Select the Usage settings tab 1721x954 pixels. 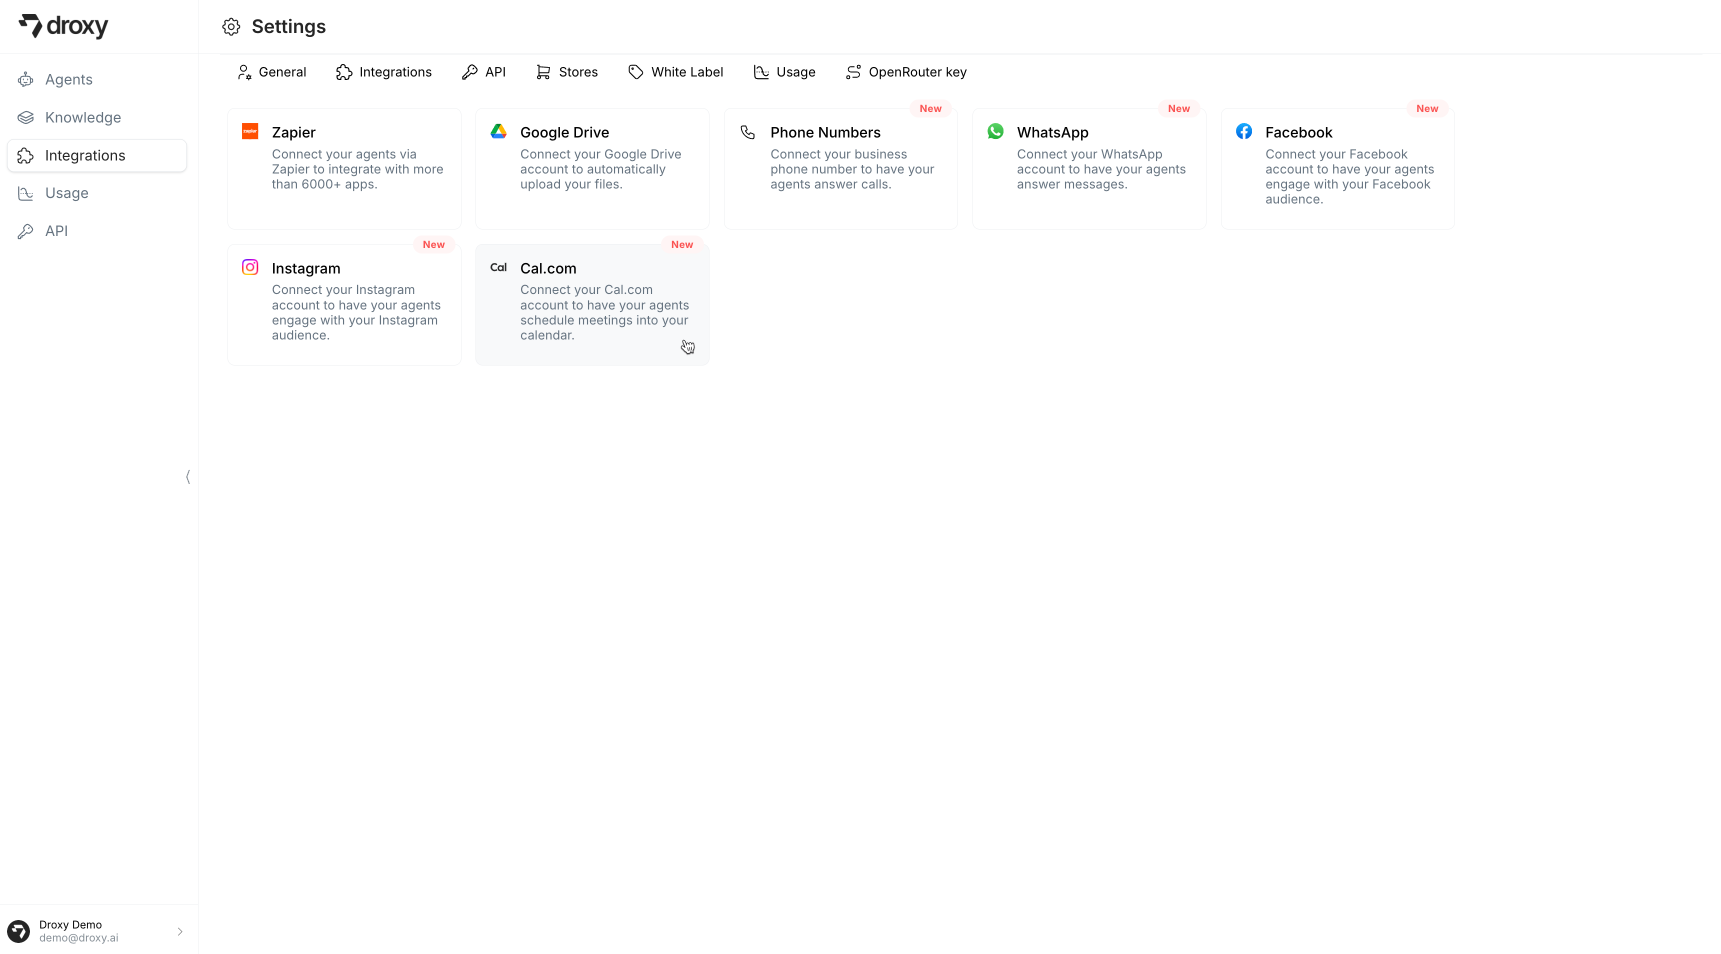(x=785, y=72)
